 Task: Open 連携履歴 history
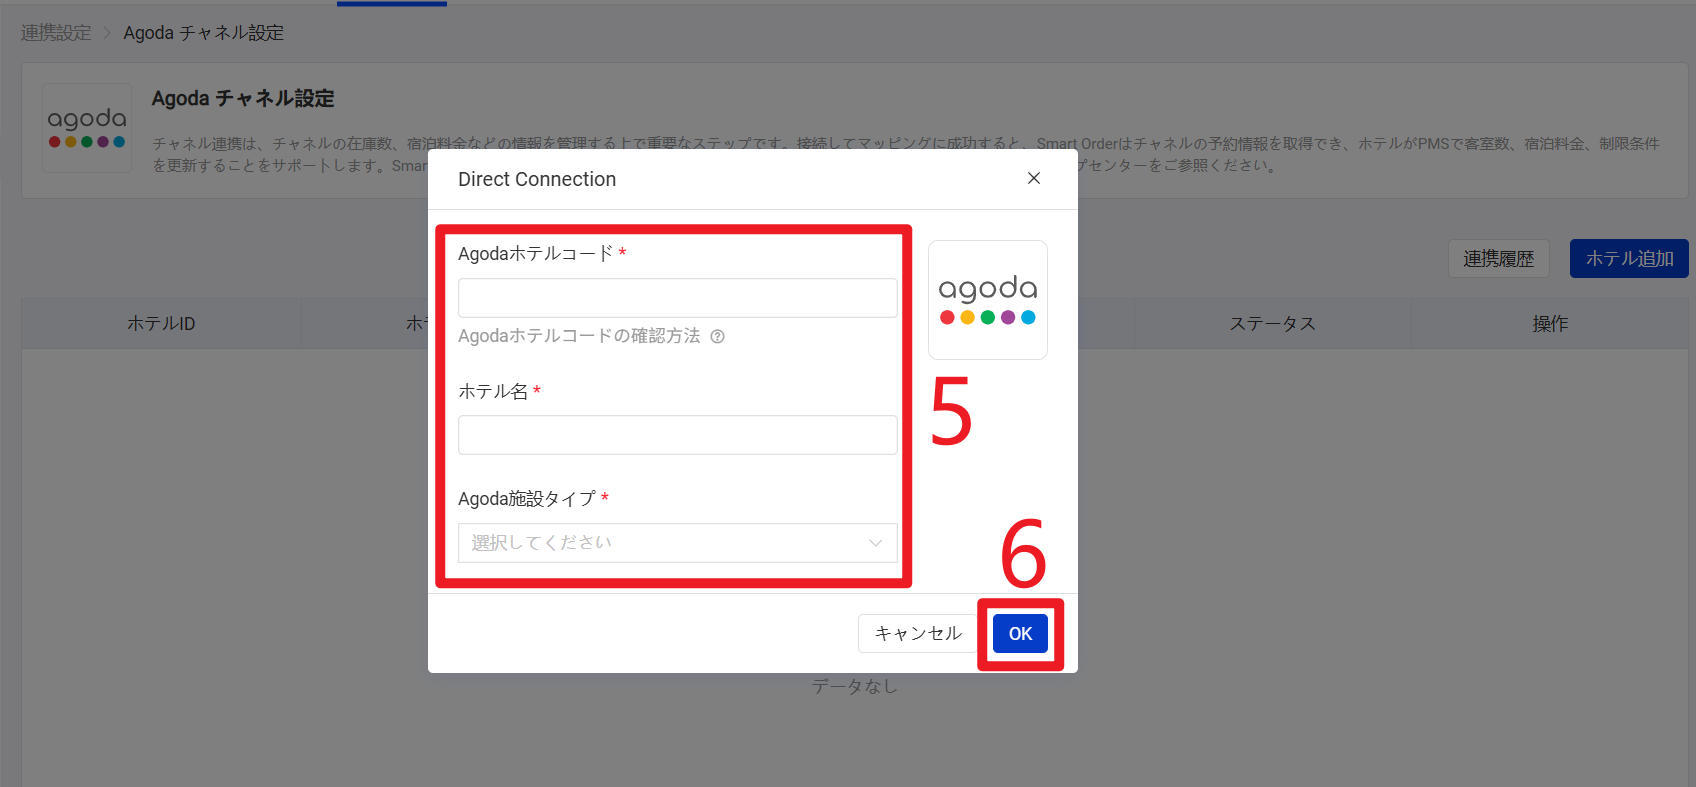pos(1498,259)
